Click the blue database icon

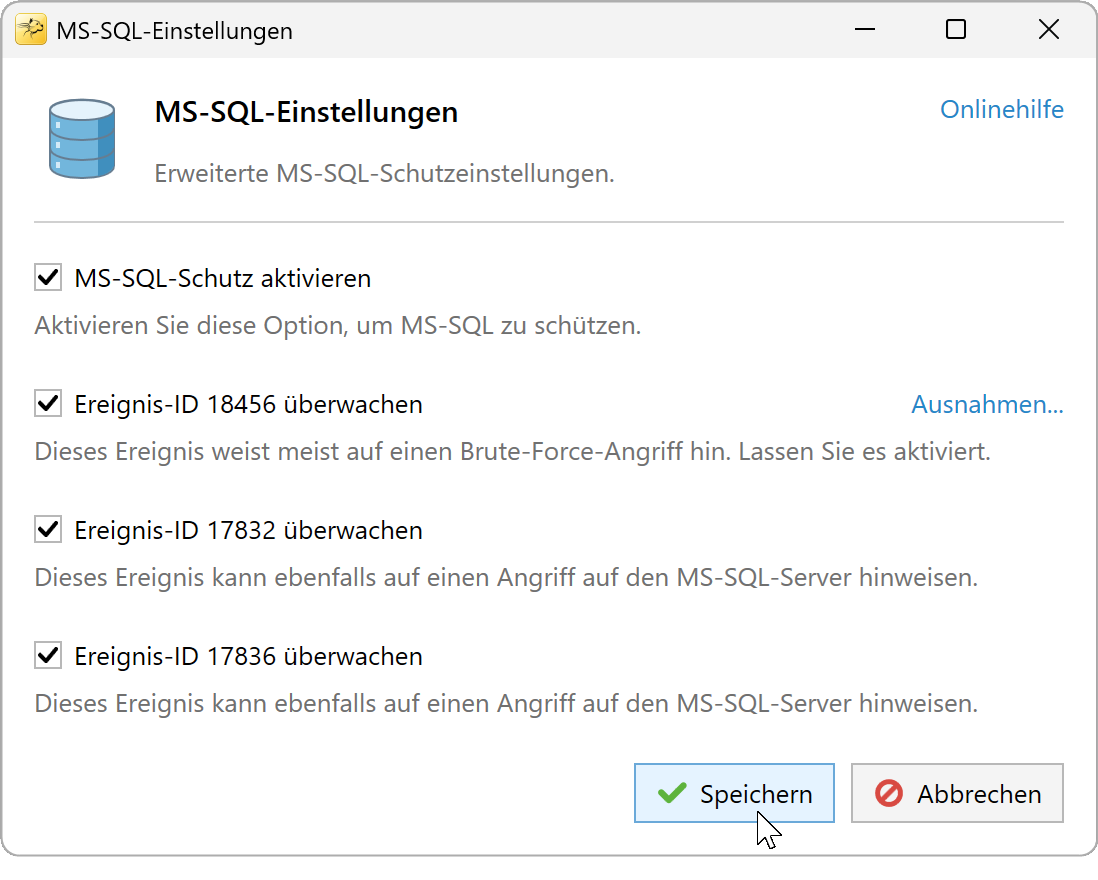pos(82,139)
